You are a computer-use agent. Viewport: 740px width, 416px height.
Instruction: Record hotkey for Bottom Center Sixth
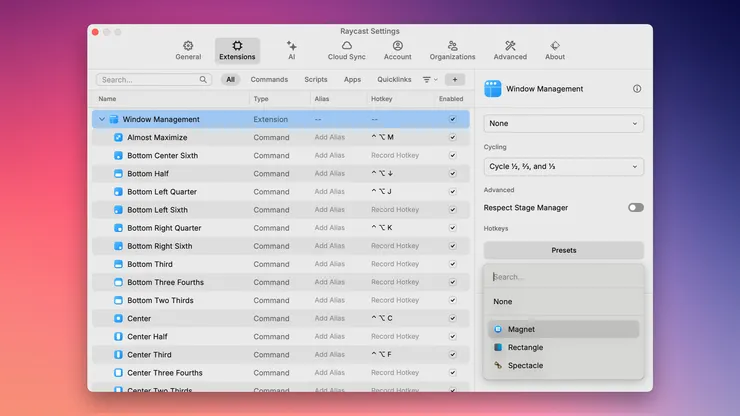pyautogui.click(x=395, y=155)
